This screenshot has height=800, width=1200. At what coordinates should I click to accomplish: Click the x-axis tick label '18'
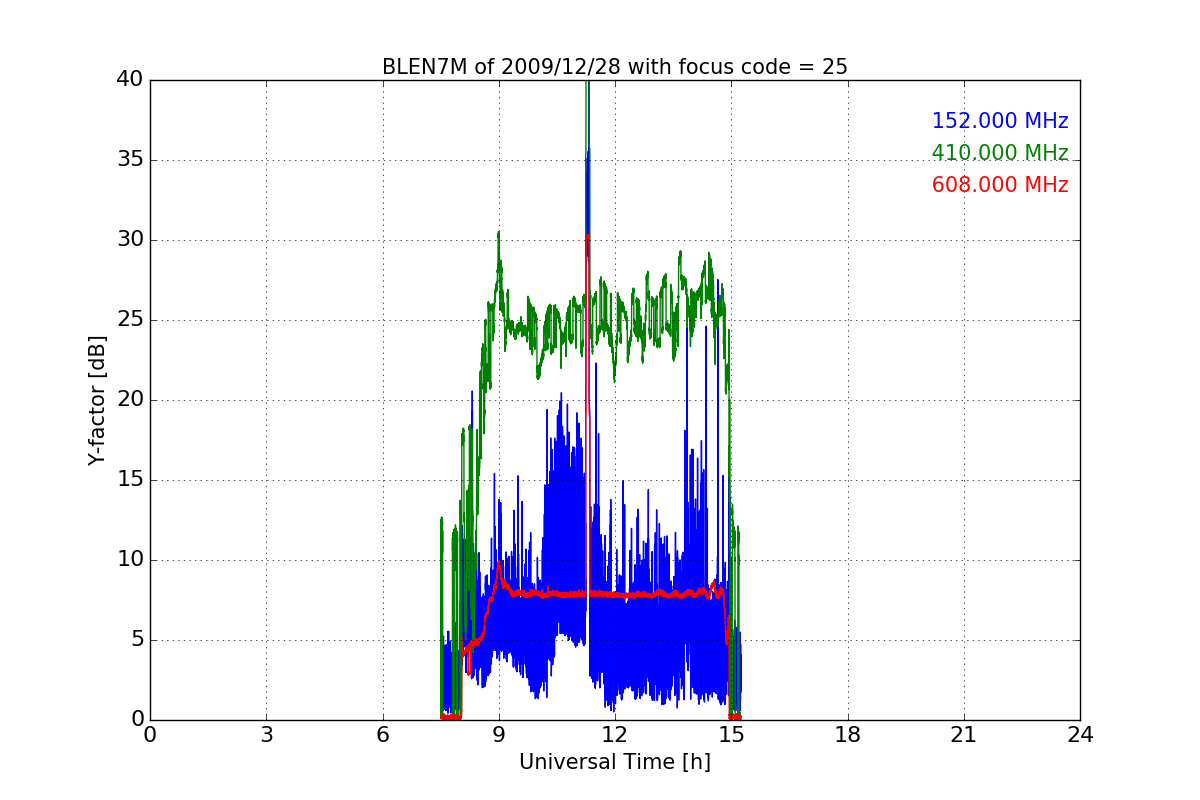848,735
